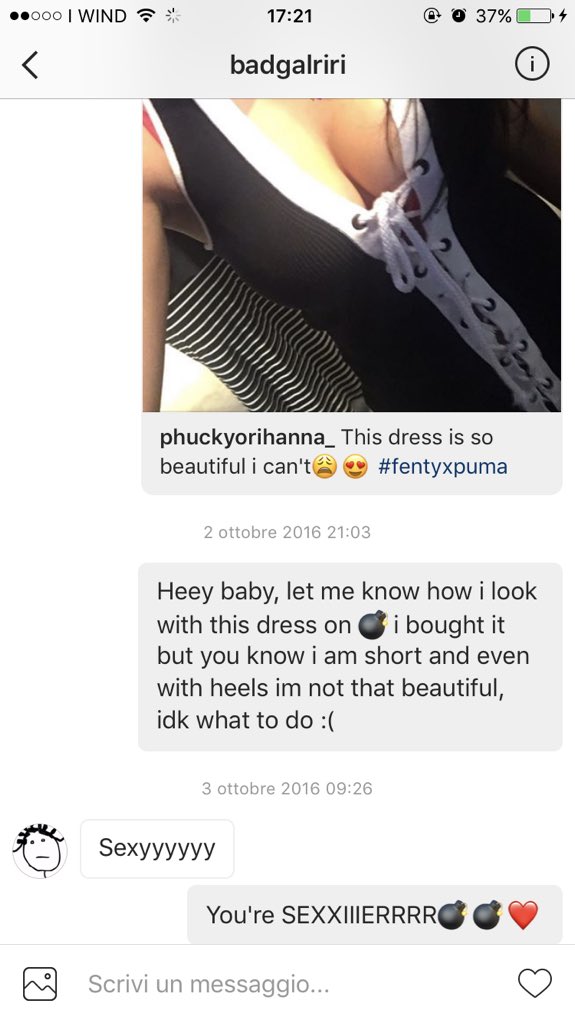Image resolution: width=575 pixels, height=1024 pixels.
Task: Open the sender's cartoon face avatar
Action: point(40,850)
